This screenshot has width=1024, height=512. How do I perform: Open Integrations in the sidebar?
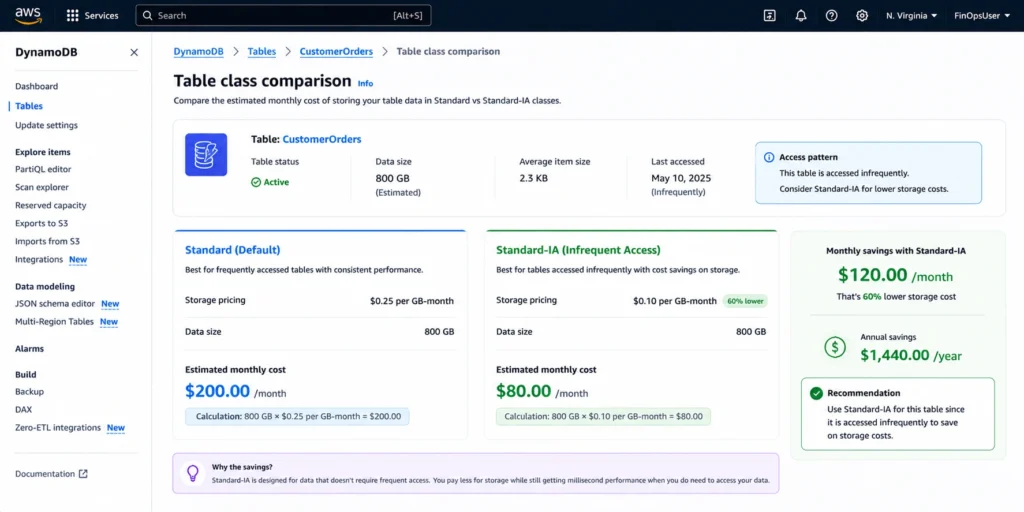39,259
